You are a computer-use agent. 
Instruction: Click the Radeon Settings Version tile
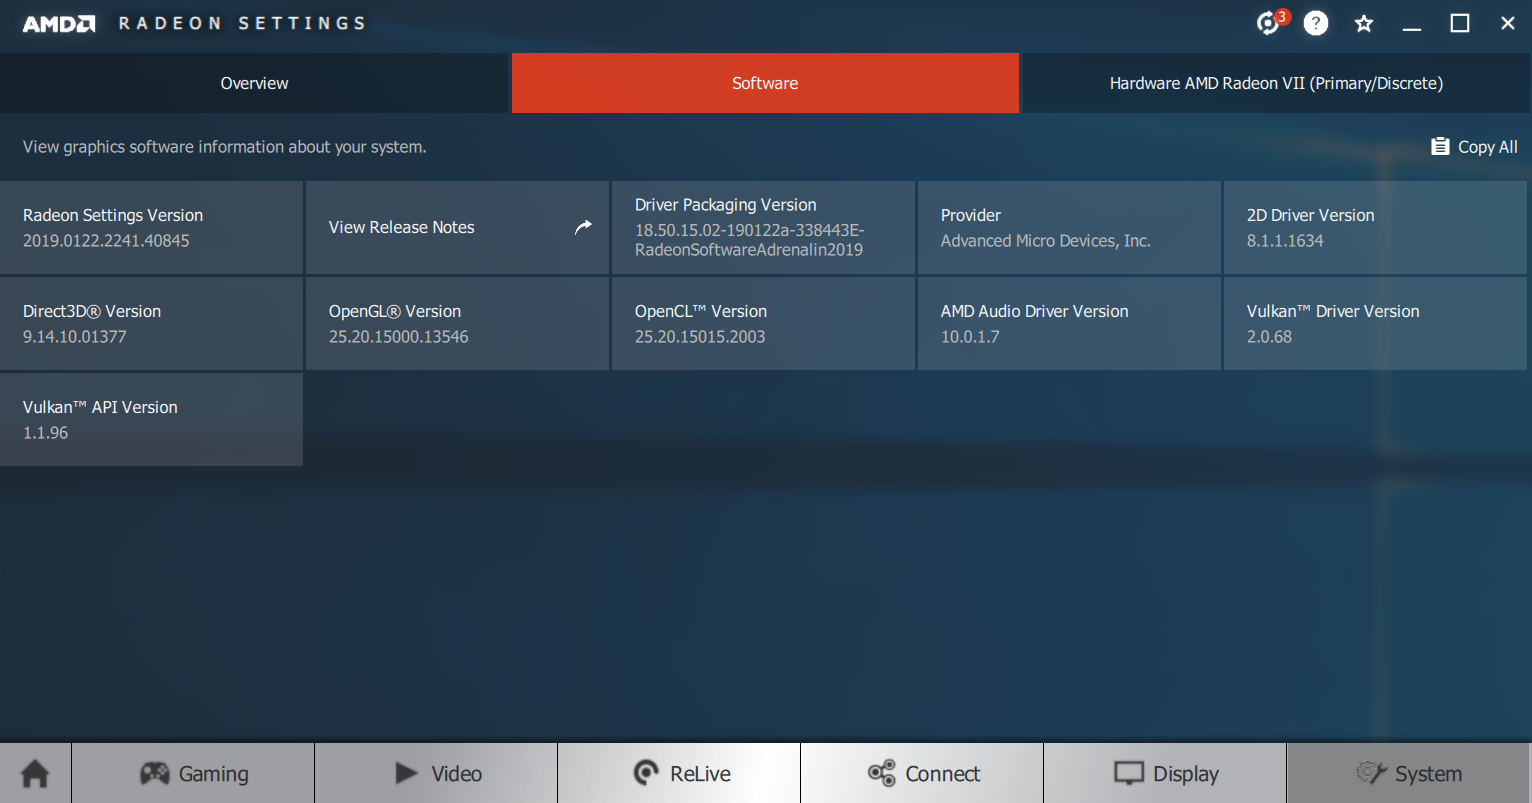click(151, 227)
